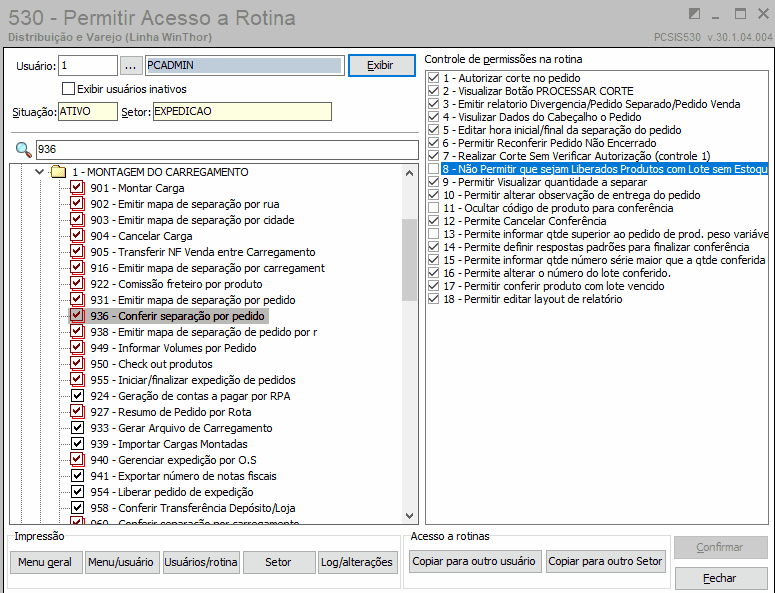Select permission 14 definir respostas padrões
Viewport: 775px width, 593px height.
(596, 247)
